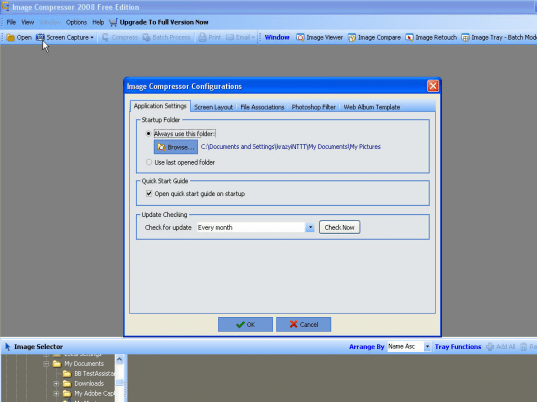This screenshot has width=537, height=402.
Task: Switch to Application Settings tab
Action: click(160, 106)
